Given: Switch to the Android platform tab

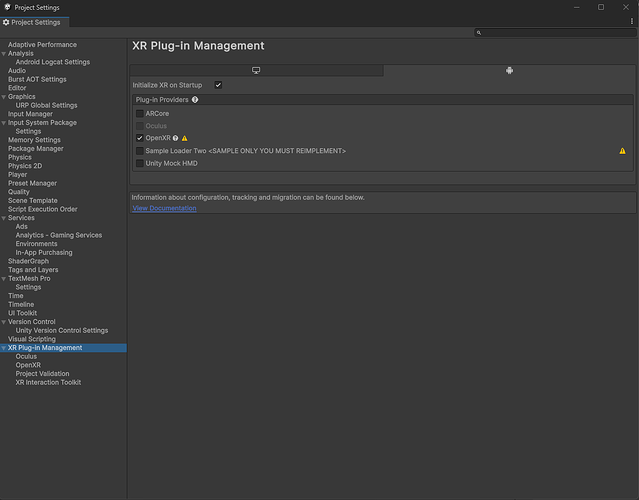Looking at the screenshot, I should (509, 71).
